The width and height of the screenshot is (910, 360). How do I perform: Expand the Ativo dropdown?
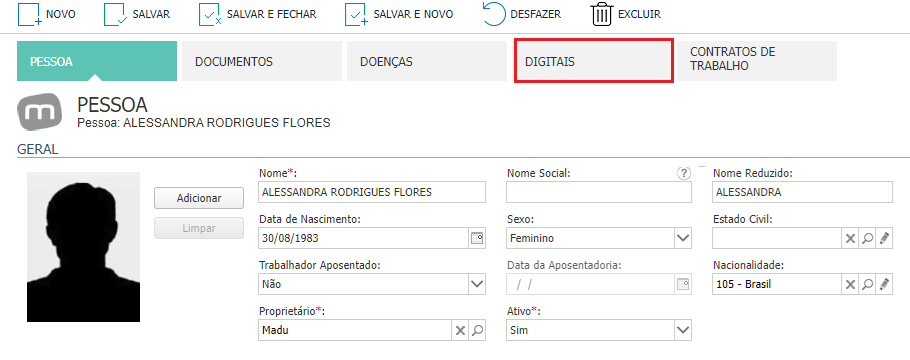pos(683,330)
